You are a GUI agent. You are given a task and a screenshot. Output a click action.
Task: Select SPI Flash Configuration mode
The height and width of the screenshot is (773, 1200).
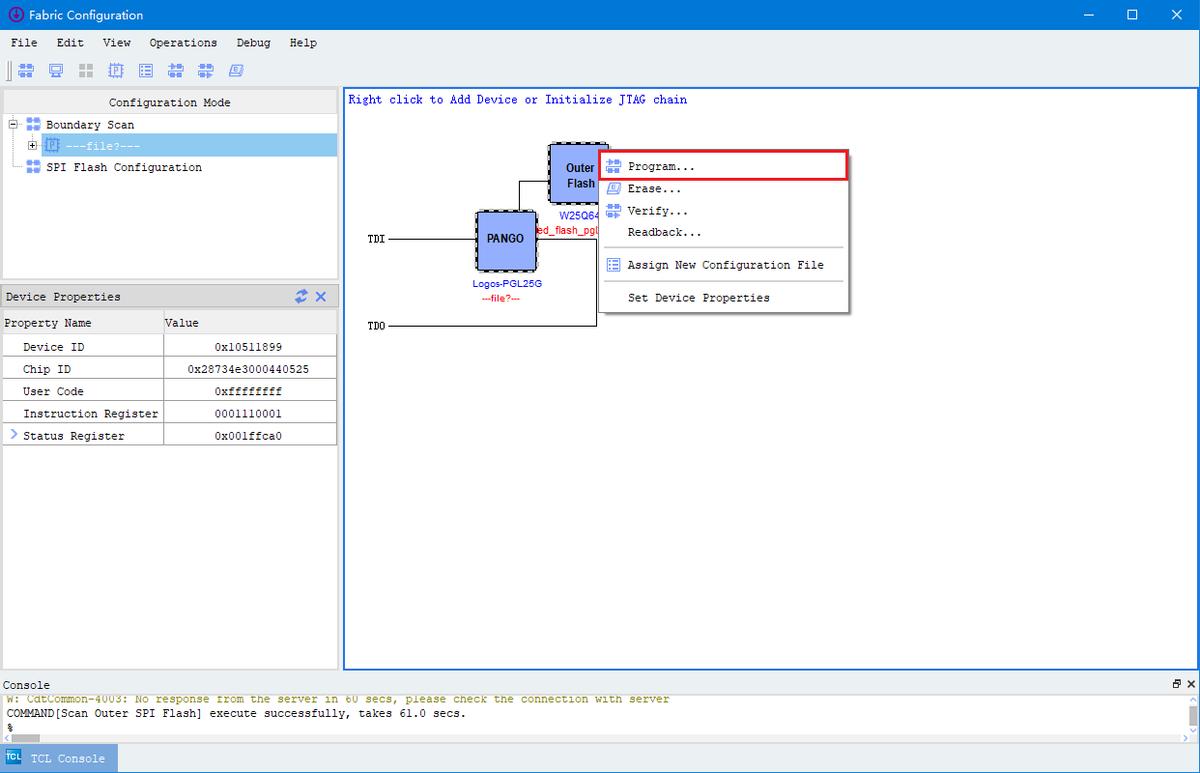[x=124, y=167]
